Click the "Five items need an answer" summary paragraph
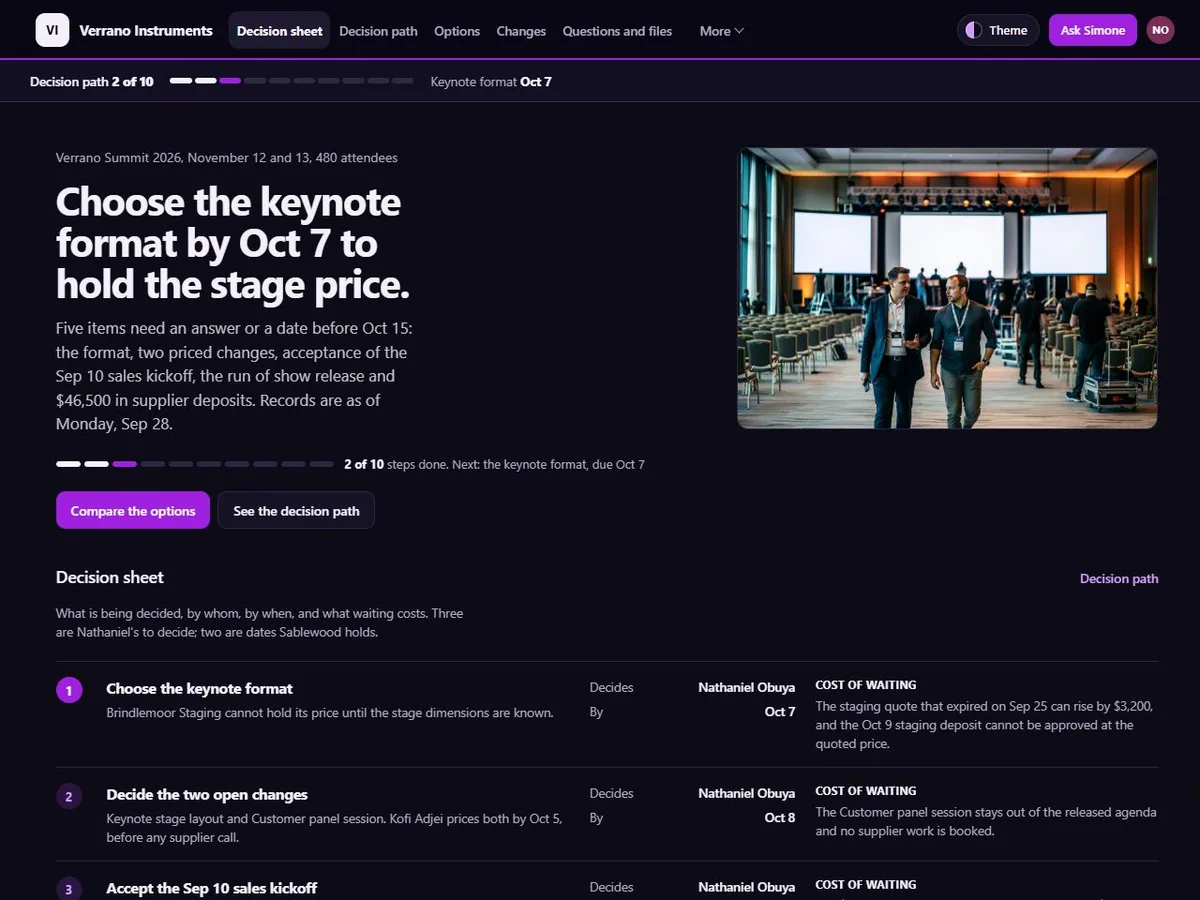The height and width of the screenshot is (900, 1200). [232, 376]
